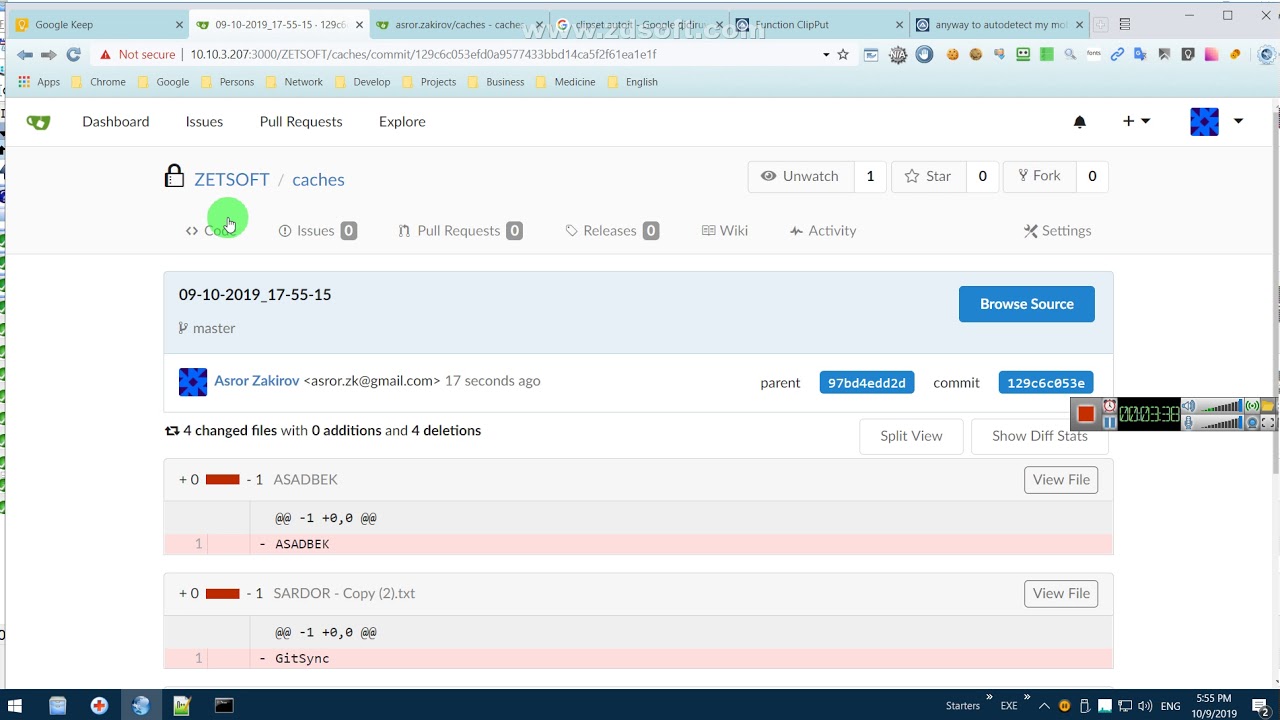Pause the screen recording

pos(1110,423)
